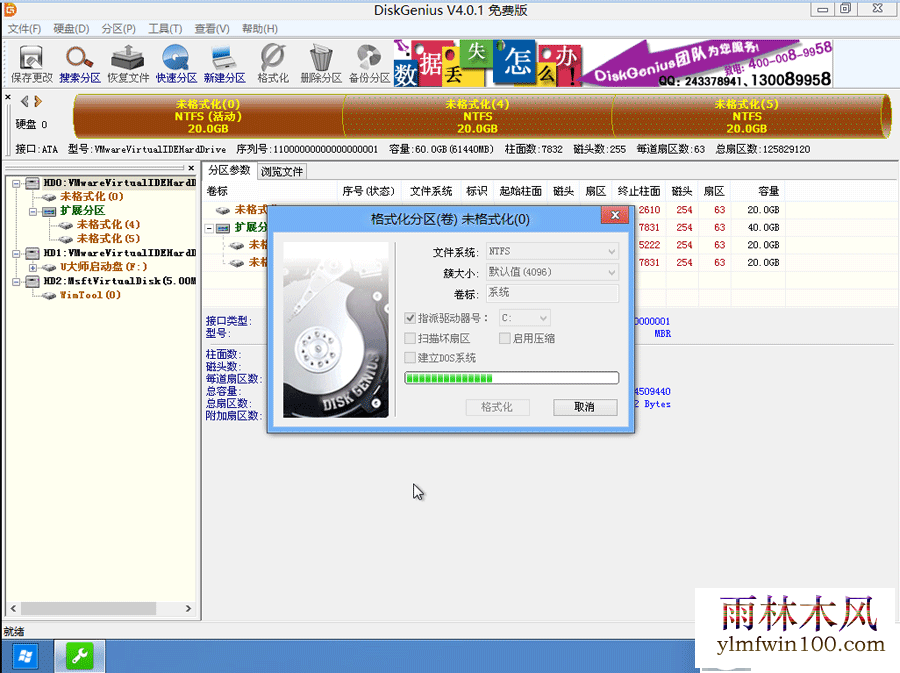This screenshot has width=900, height=673.
Task: Go to next disk with right arrow
Action: [x=38, y=102]
